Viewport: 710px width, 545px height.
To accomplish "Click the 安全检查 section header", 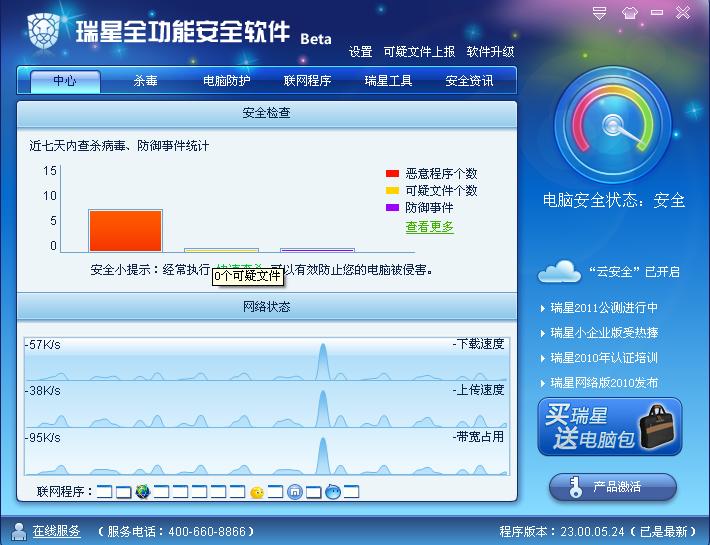I will 267,113.
